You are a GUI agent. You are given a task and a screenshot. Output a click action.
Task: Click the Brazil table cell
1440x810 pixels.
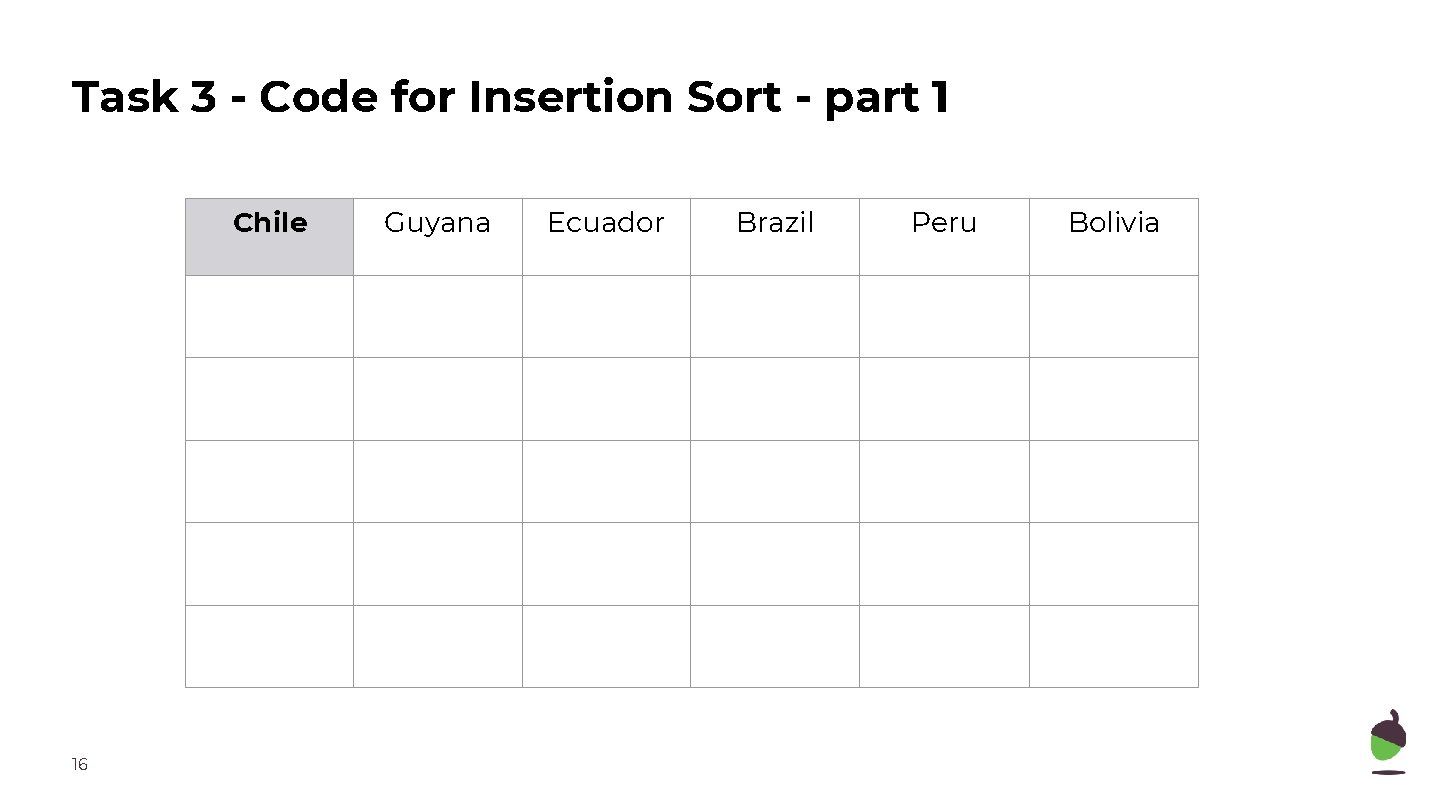point(775,236)
